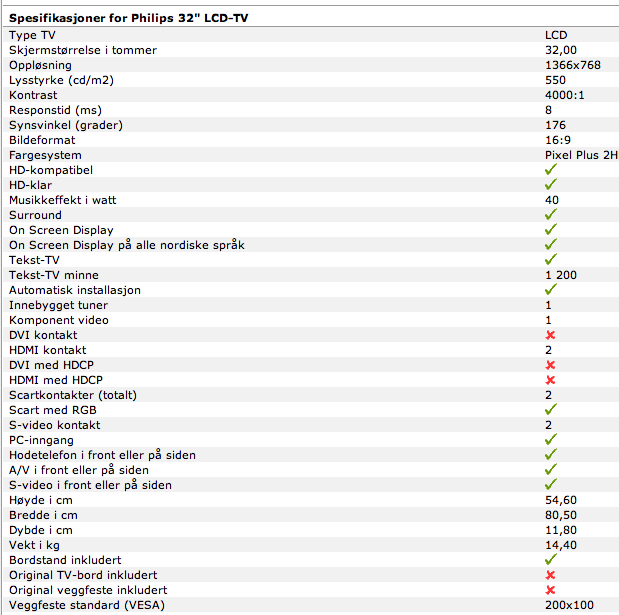Click the Surround green checkmark icon
The height and width of the screenshot is (615, 619).
point(550,215)
